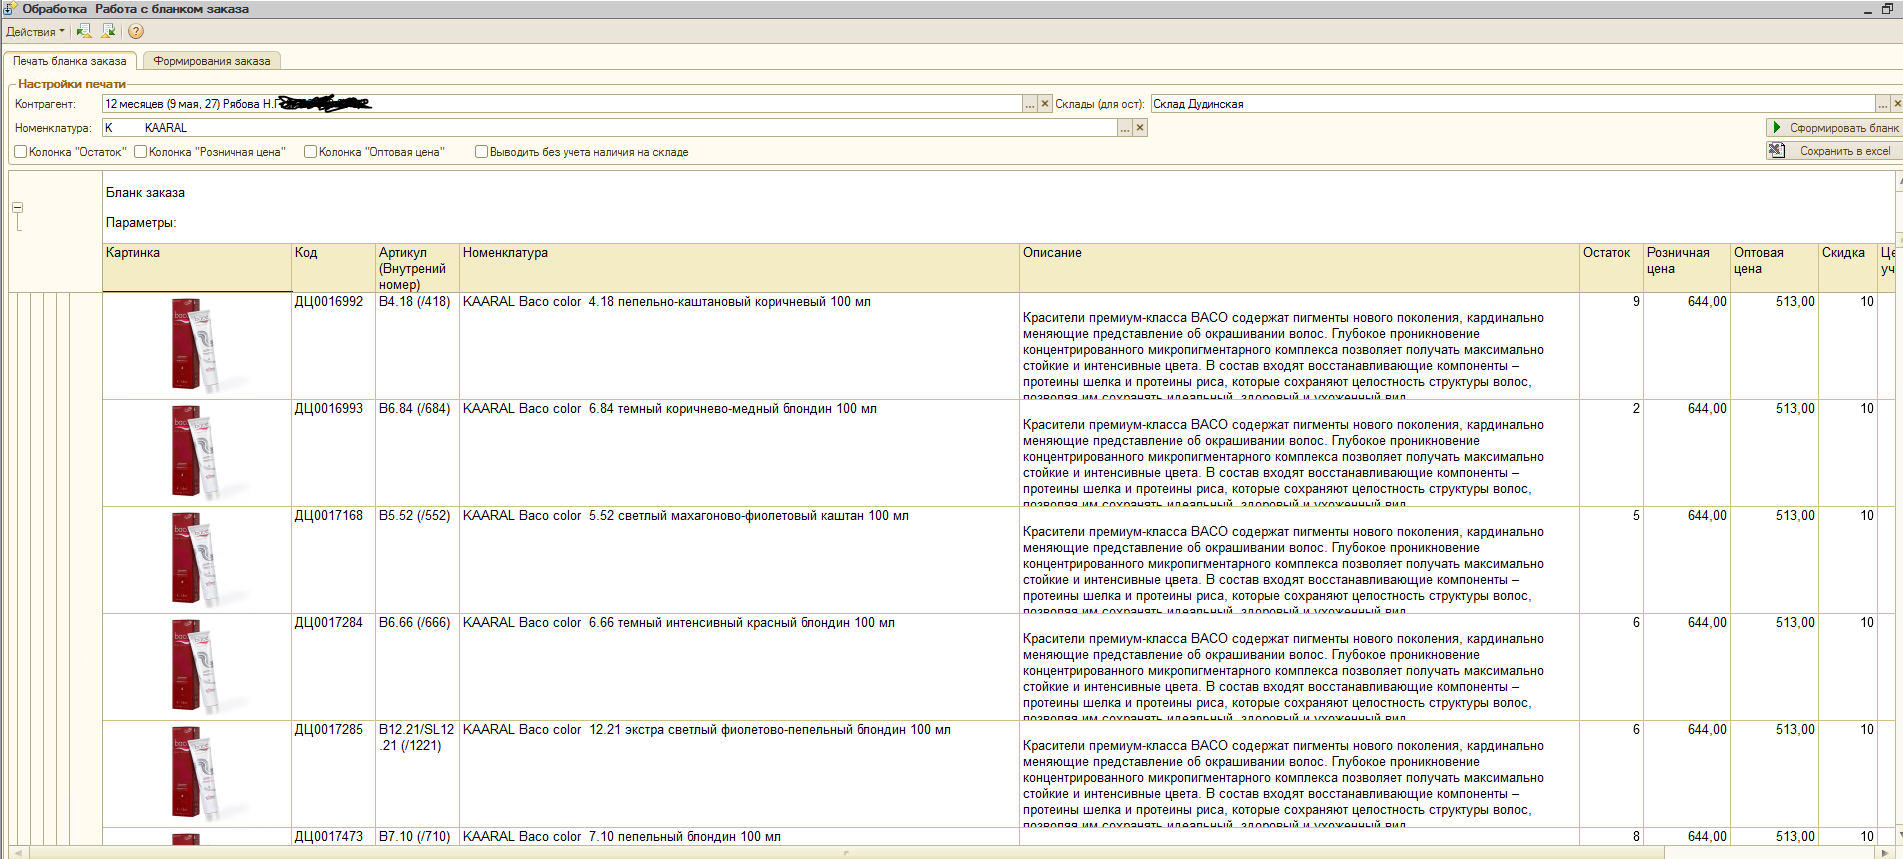This screenshot has height=859, width=1903.
Task: Click the save settings toolbar icon
Action: coord(108,31)
